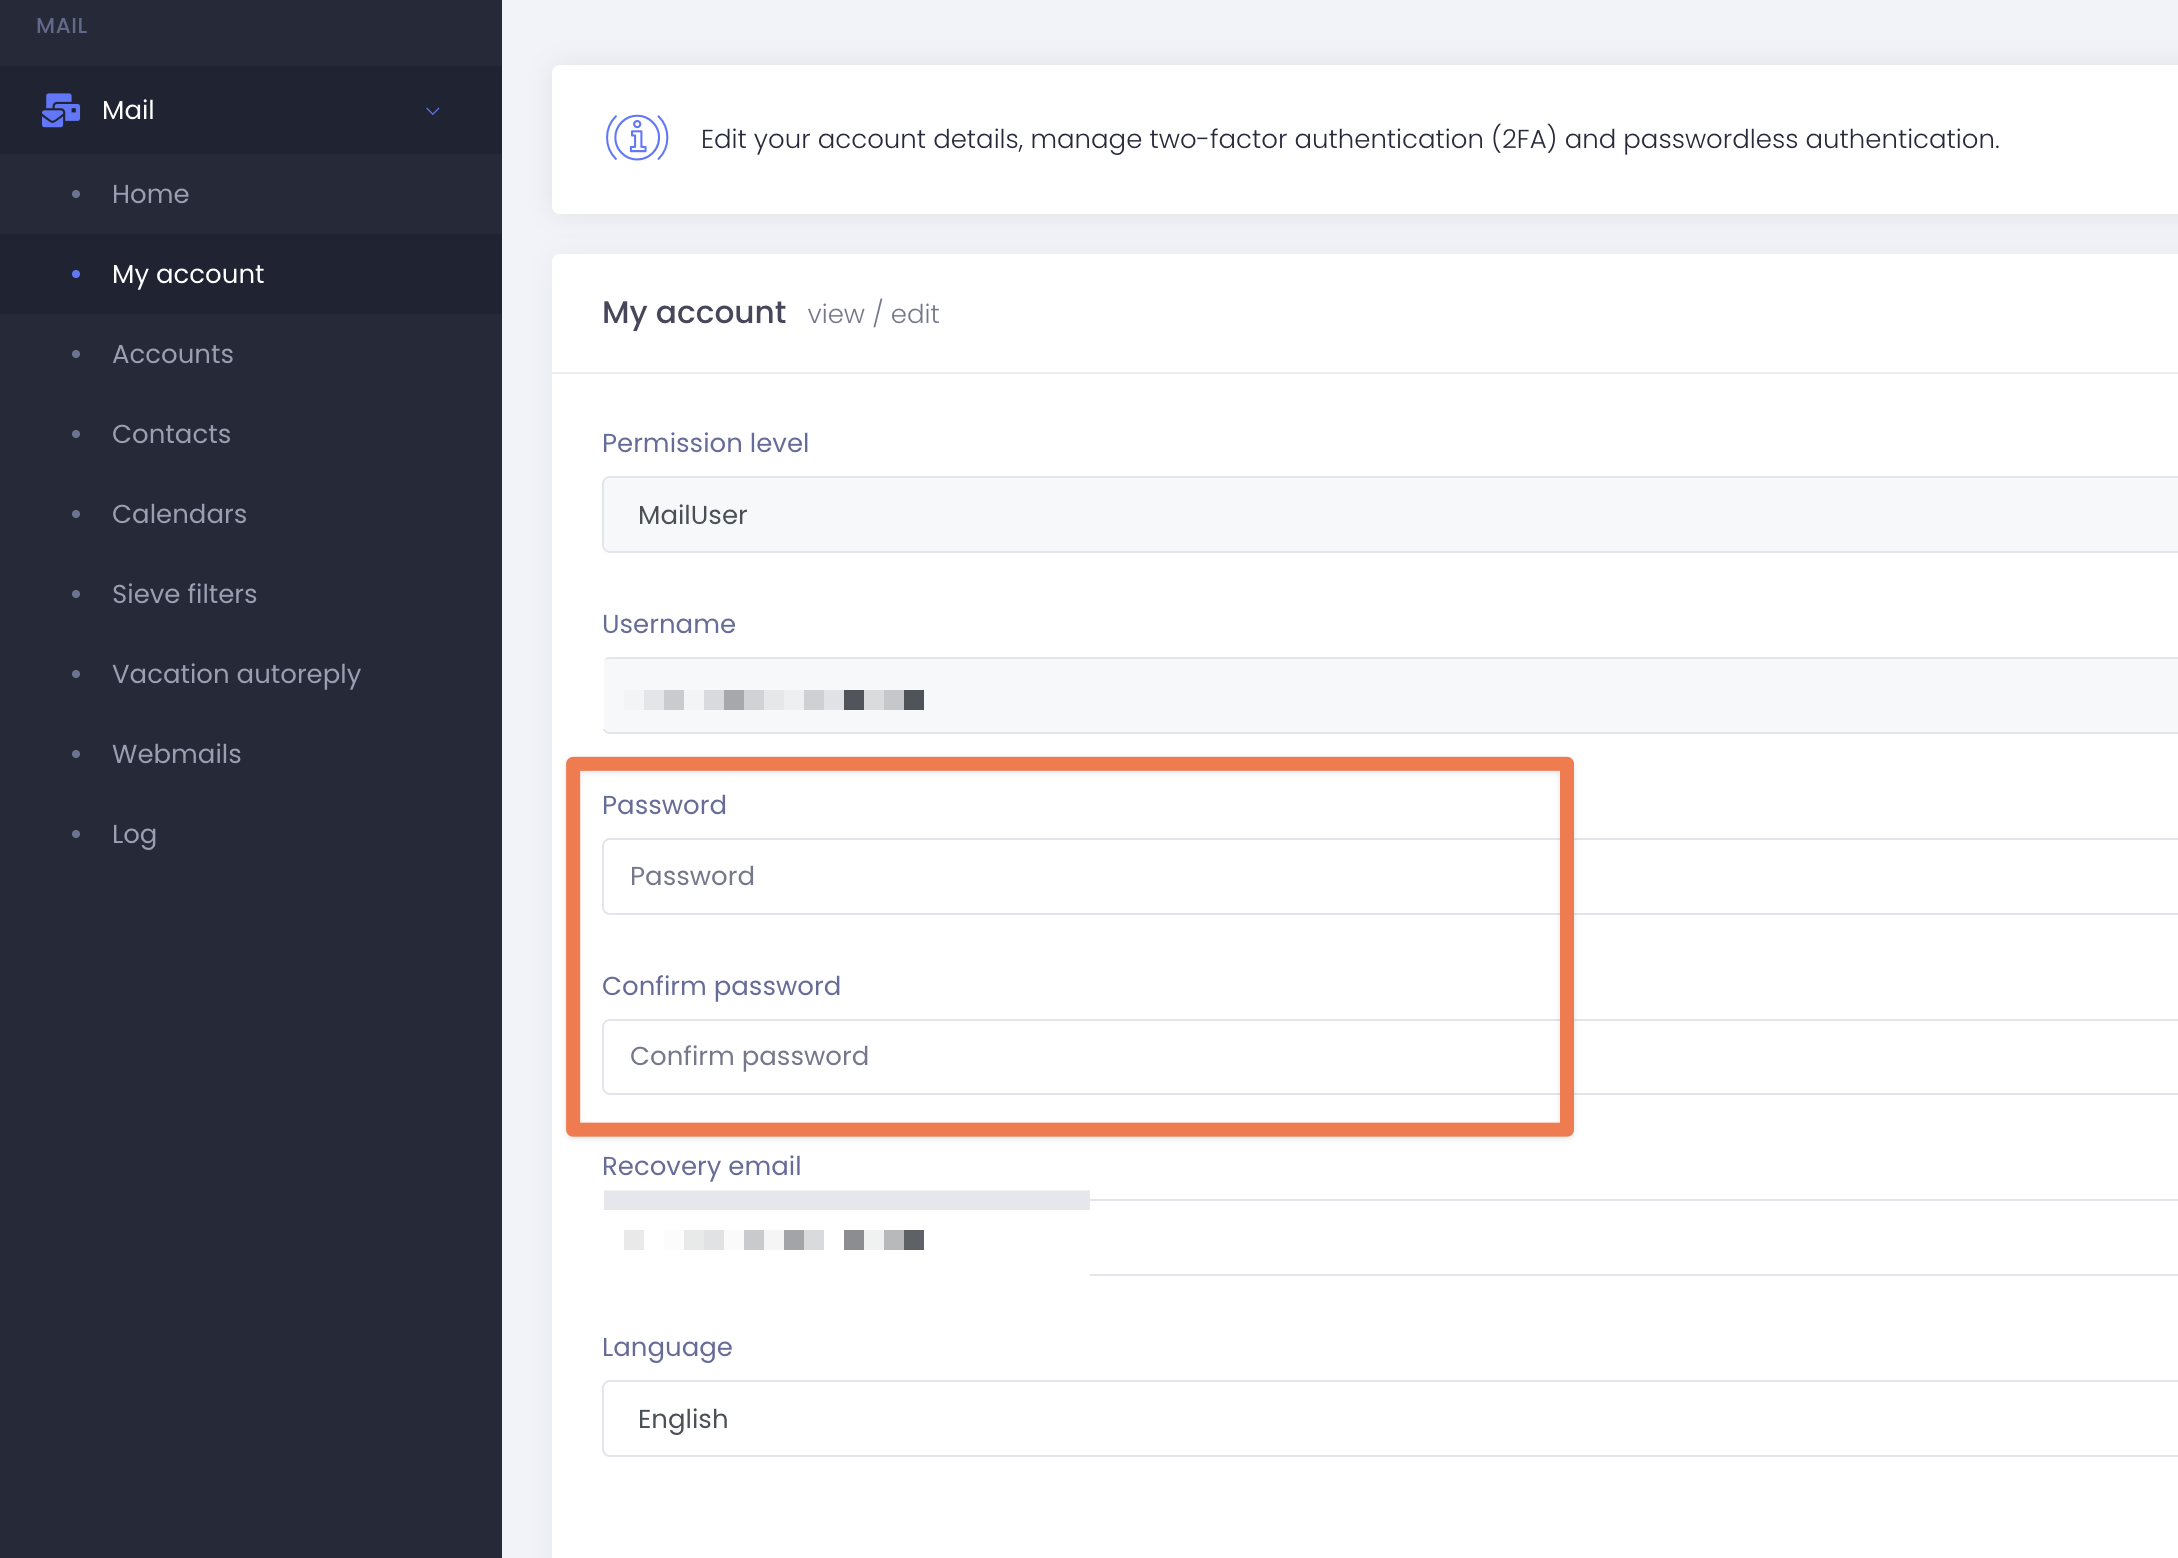Click the Permission level MailUser field

[1388, 515]
